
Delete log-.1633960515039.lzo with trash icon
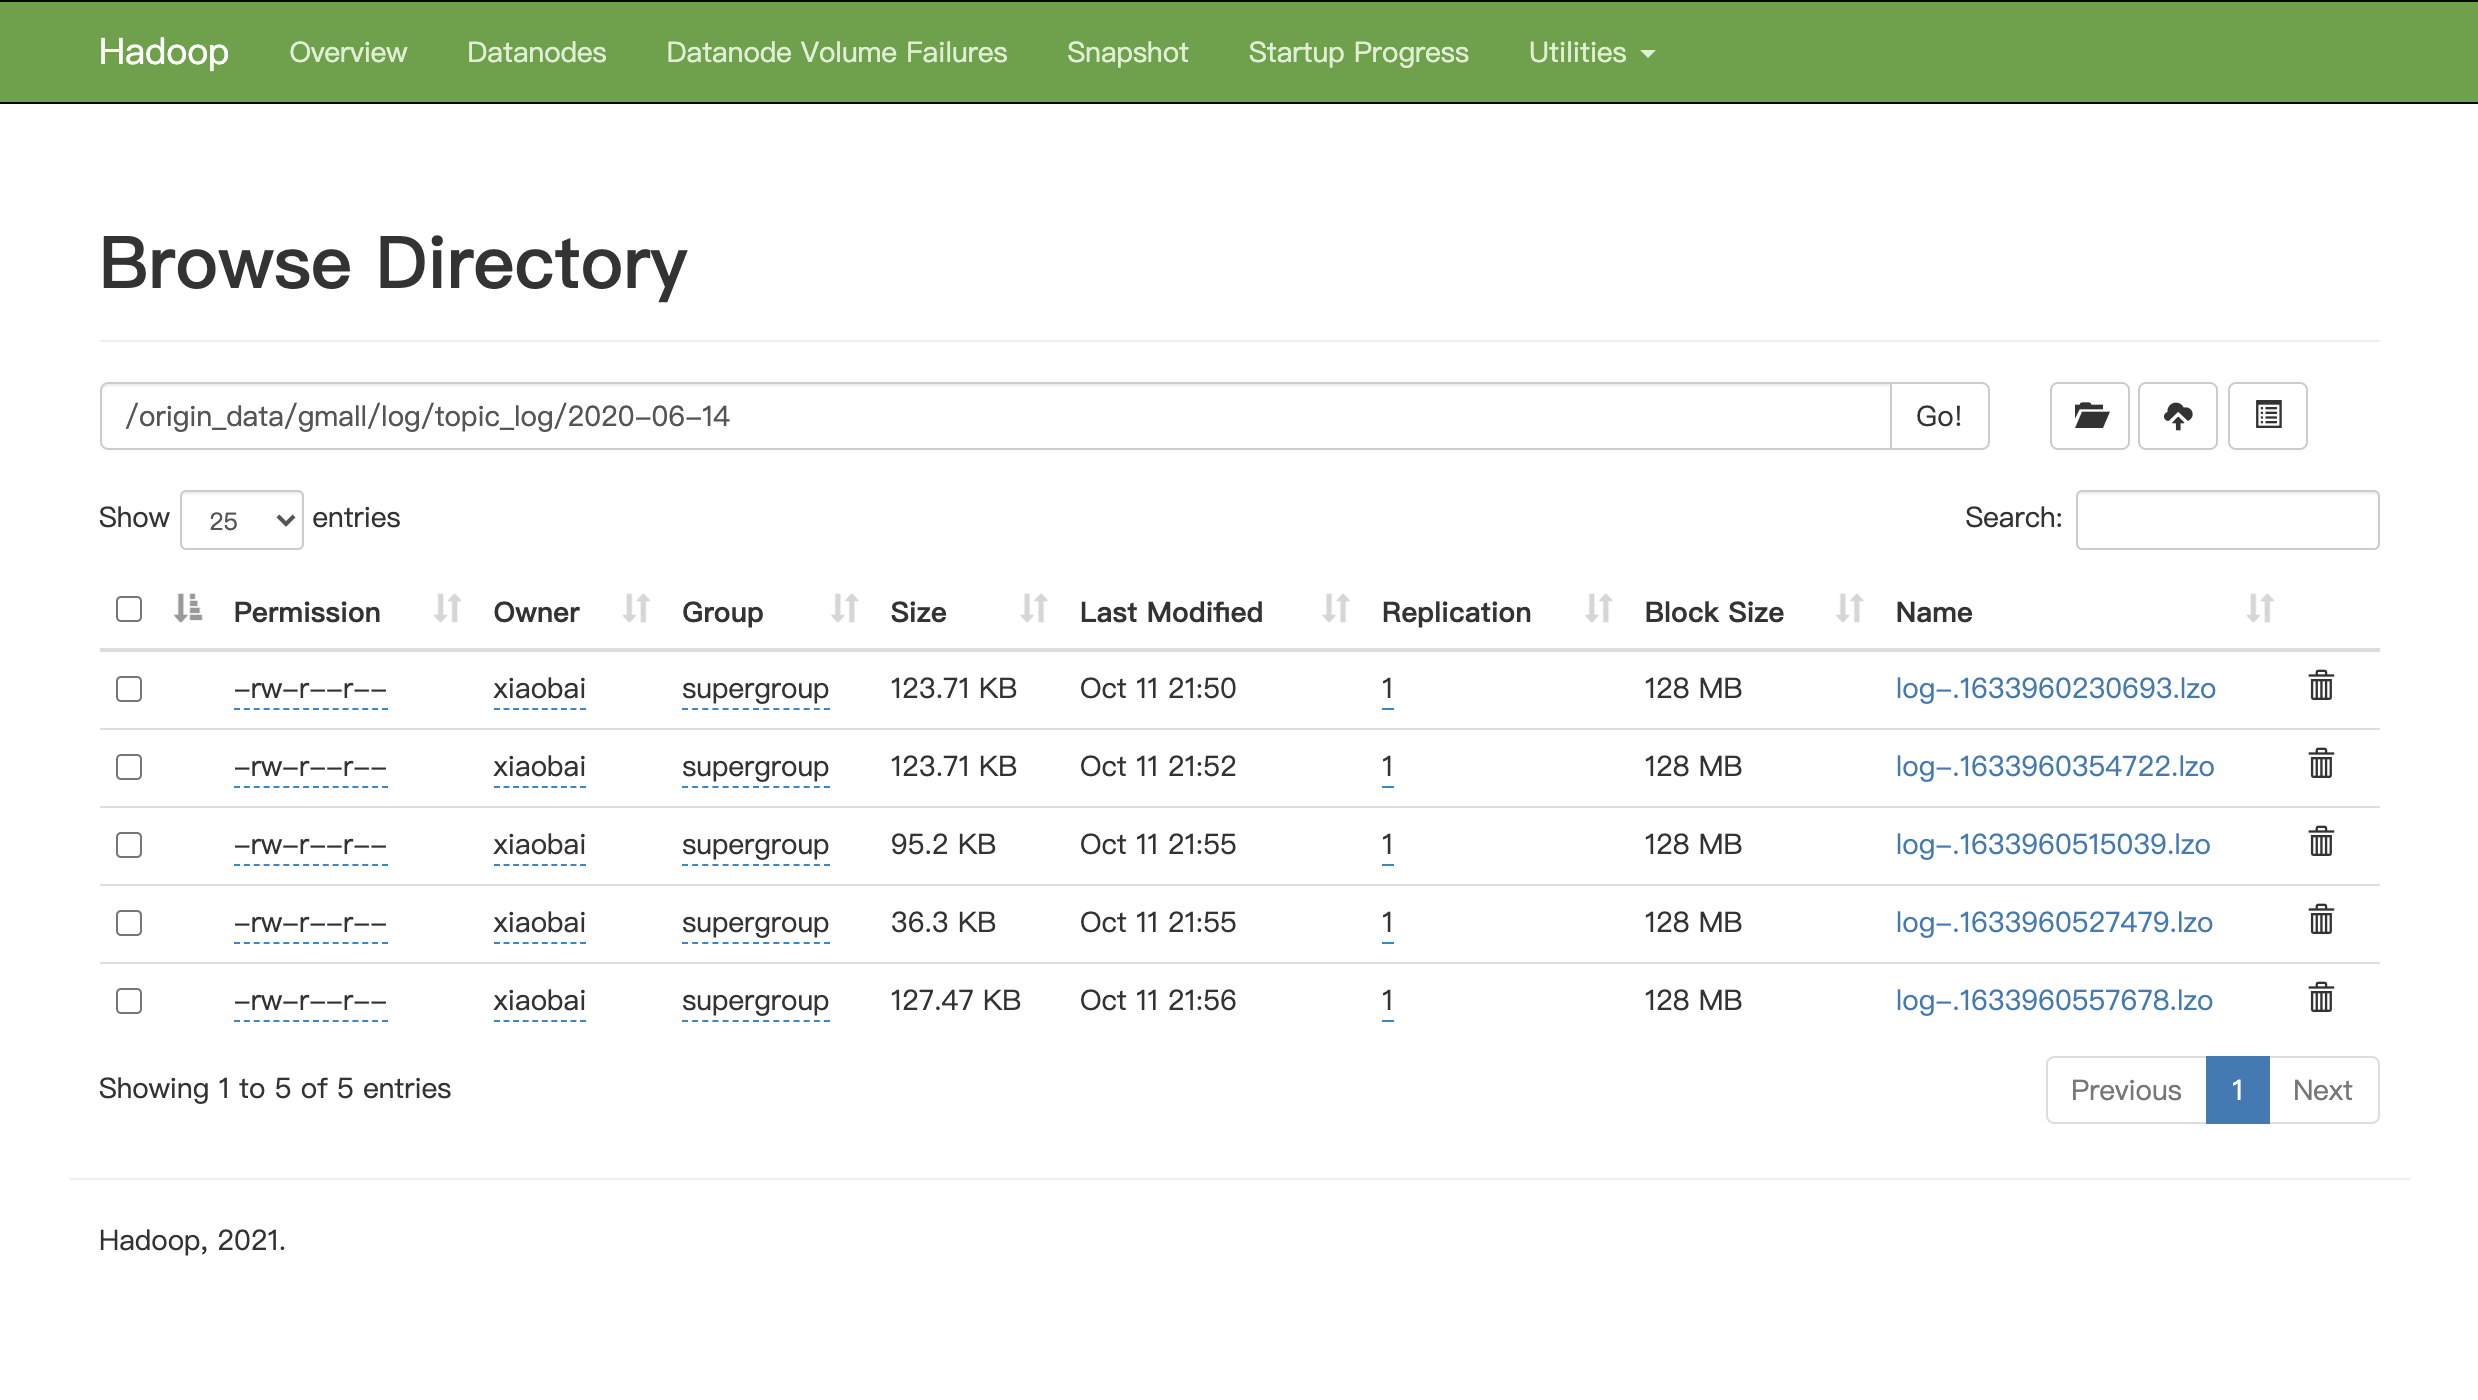(x=2320, y=843)
